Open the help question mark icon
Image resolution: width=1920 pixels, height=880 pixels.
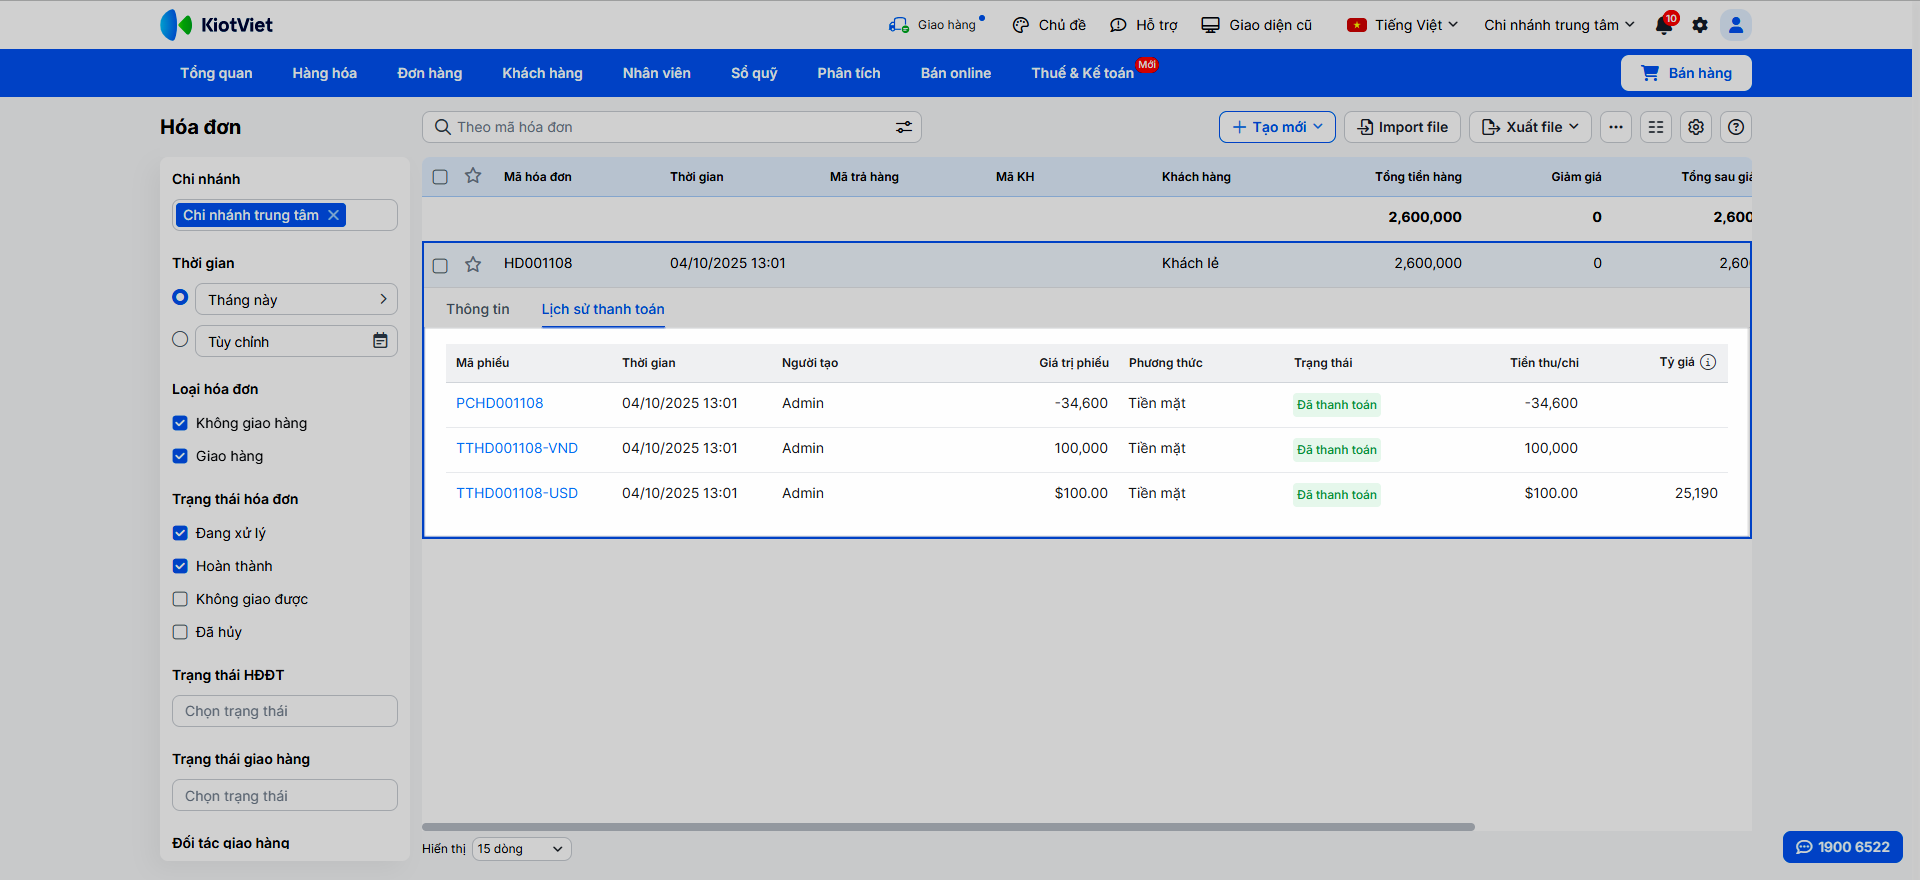(1736, 127)
